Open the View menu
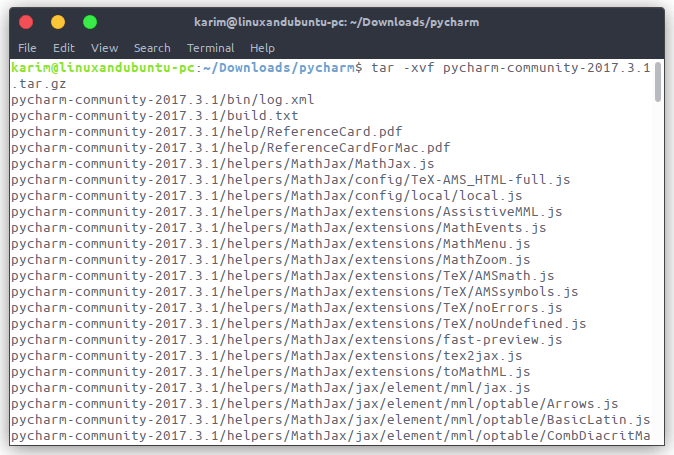Image resolution: width=674 pixels, height=455 pixels. [104, 48]
